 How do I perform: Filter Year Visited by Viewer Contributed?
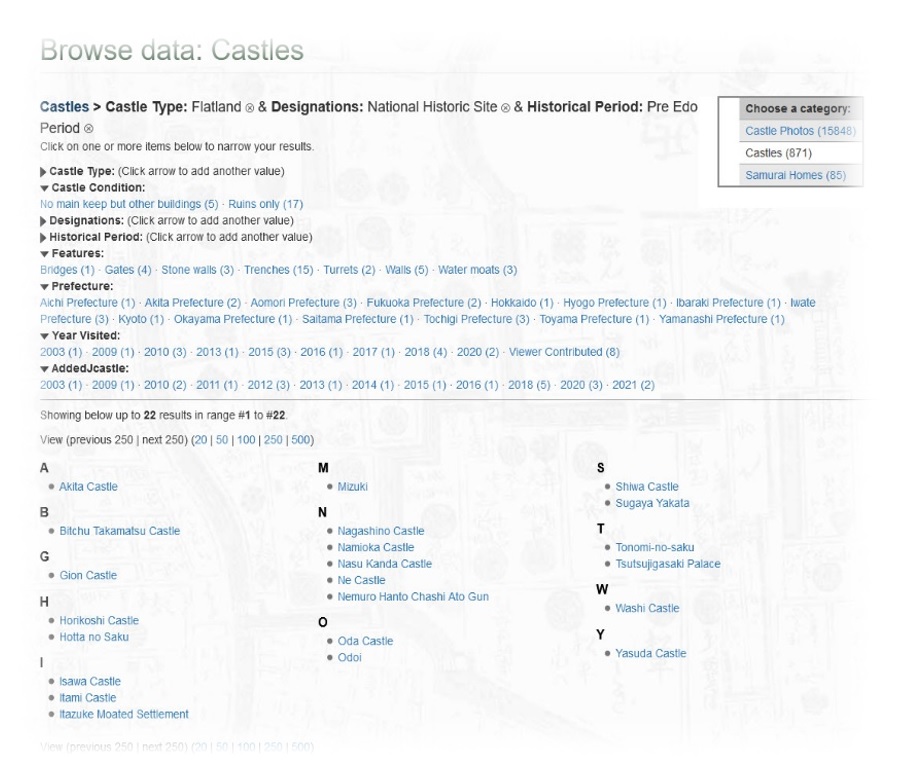pyautogui.click(x=564, y=352)
